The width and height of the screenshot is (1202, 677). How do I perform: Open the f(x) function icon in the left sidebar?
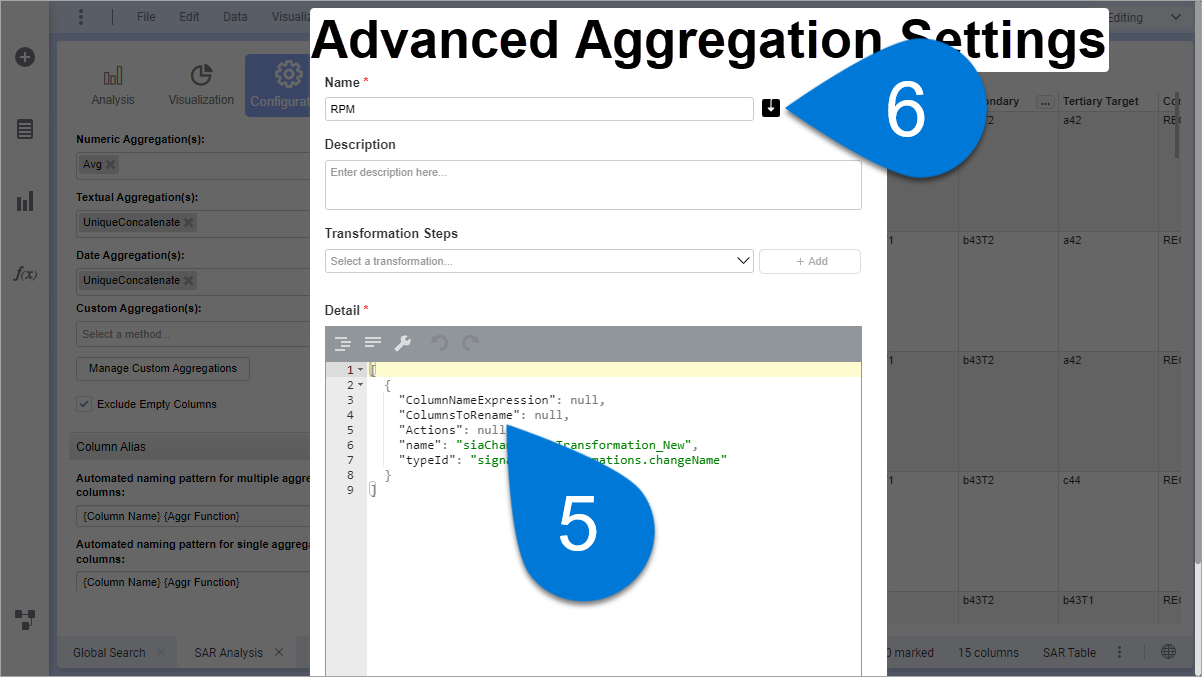pyautogui.click(x=25, y=273)
